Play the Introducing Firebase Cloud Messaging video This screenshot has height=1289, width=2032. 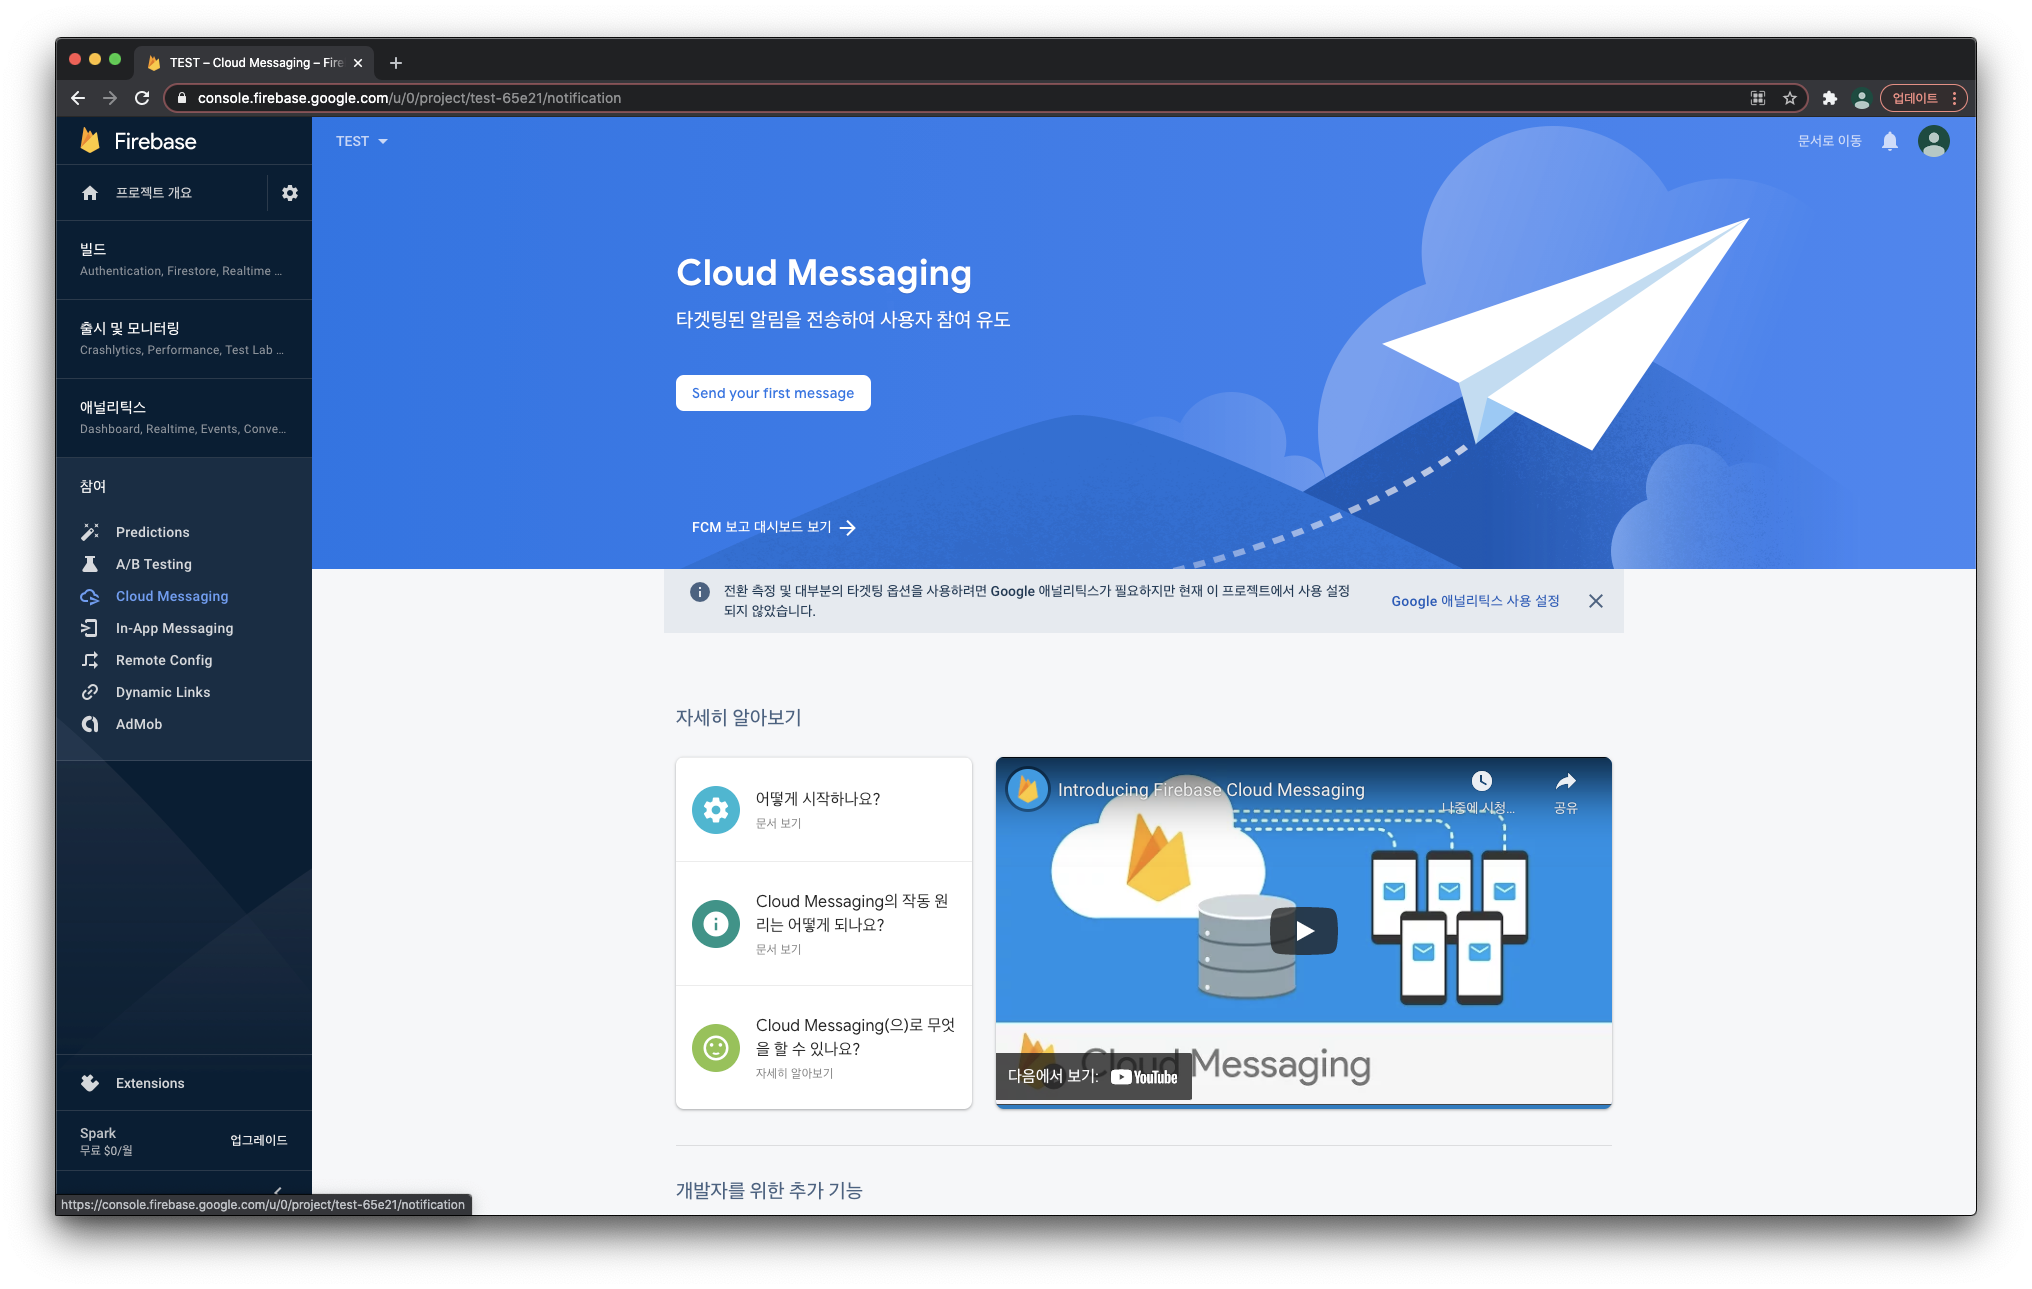click(x=1303, y=931)
